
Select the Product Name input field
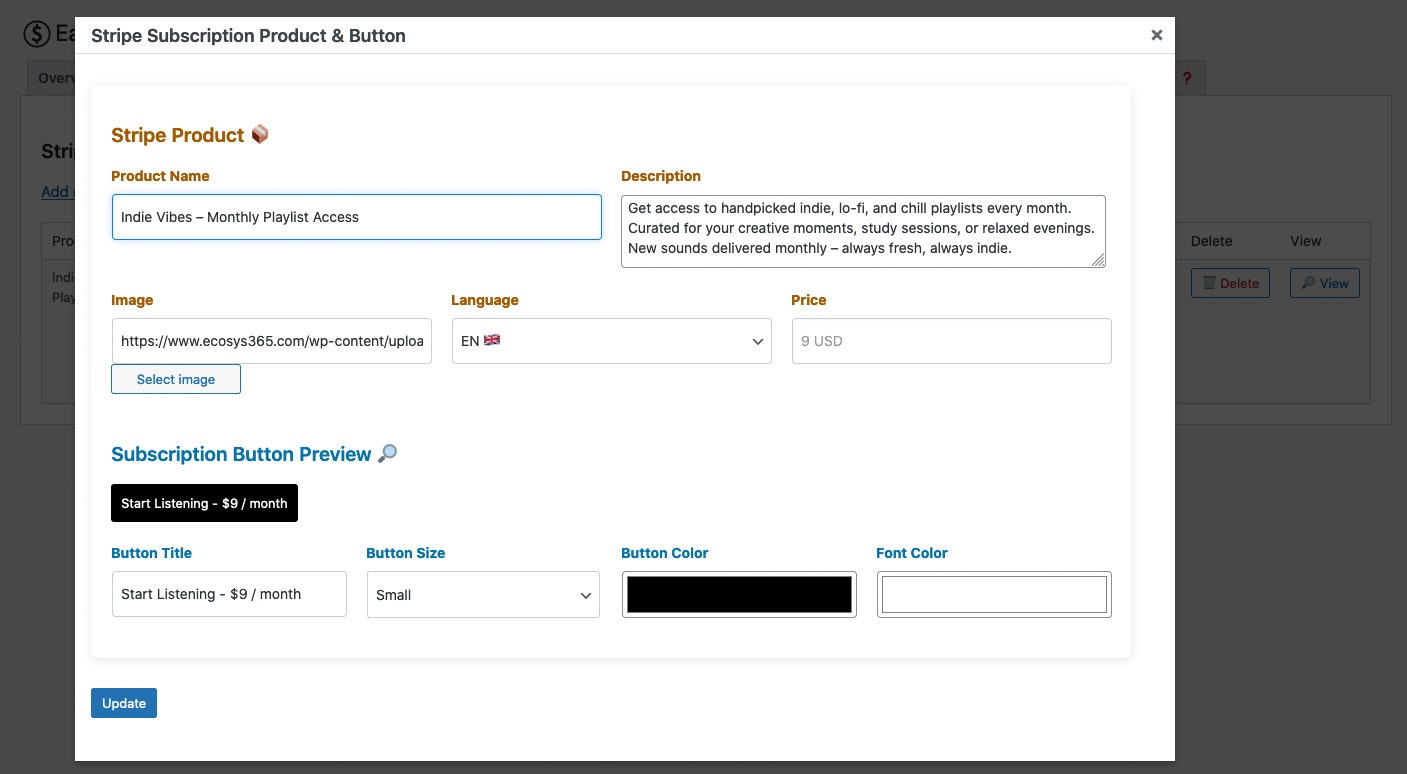tap(356, 216)
